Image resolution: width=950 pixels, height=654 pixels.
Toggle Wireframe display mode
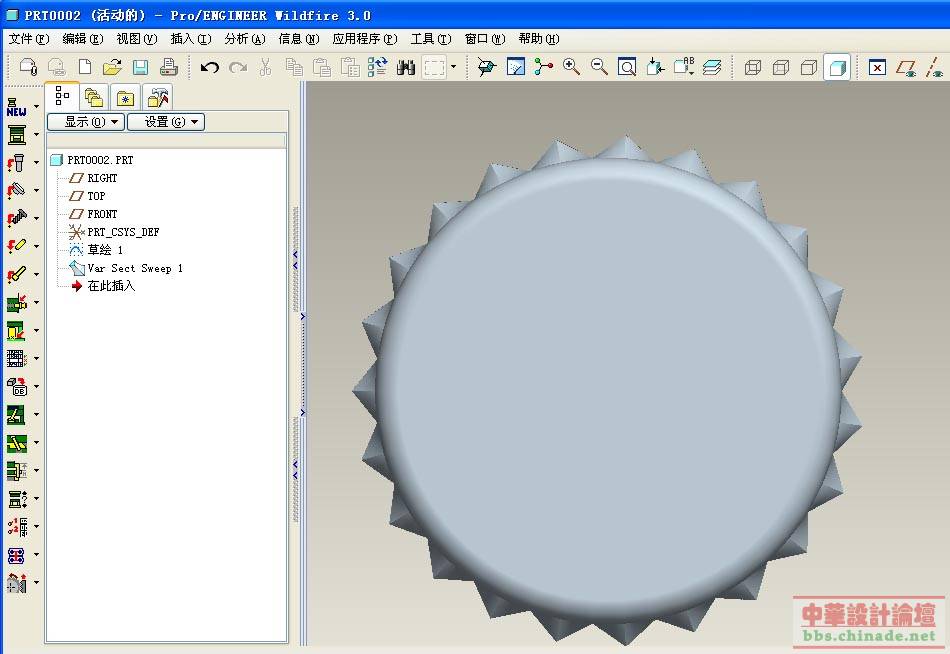pos(753,67)
